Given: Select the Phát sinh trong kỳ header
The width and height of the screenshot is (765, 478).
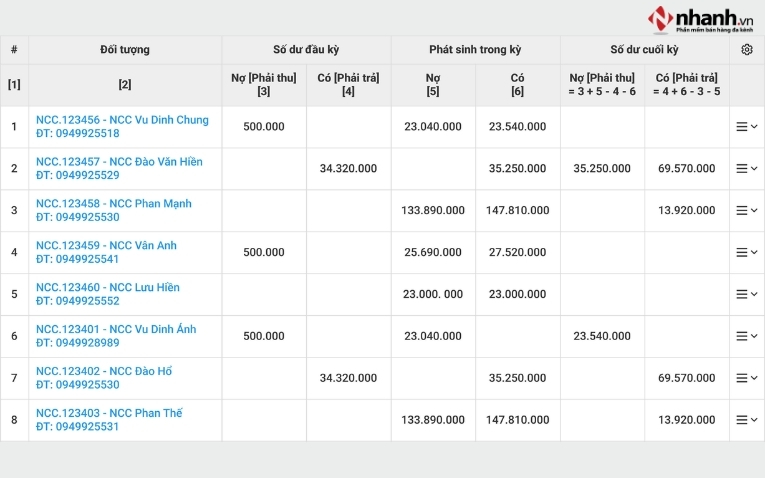Looking at the screenshot, I should tap(475, 50).
